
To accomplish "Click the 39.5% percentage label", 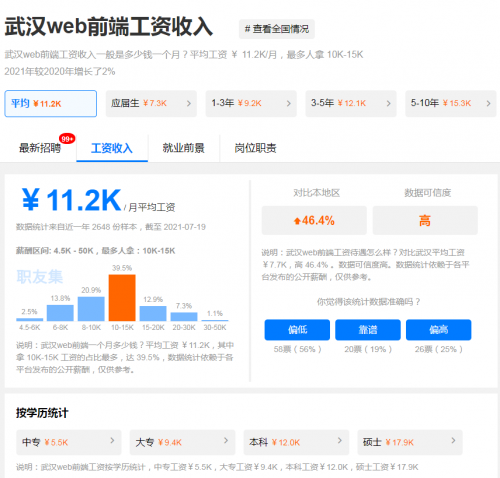I will 122,268.
